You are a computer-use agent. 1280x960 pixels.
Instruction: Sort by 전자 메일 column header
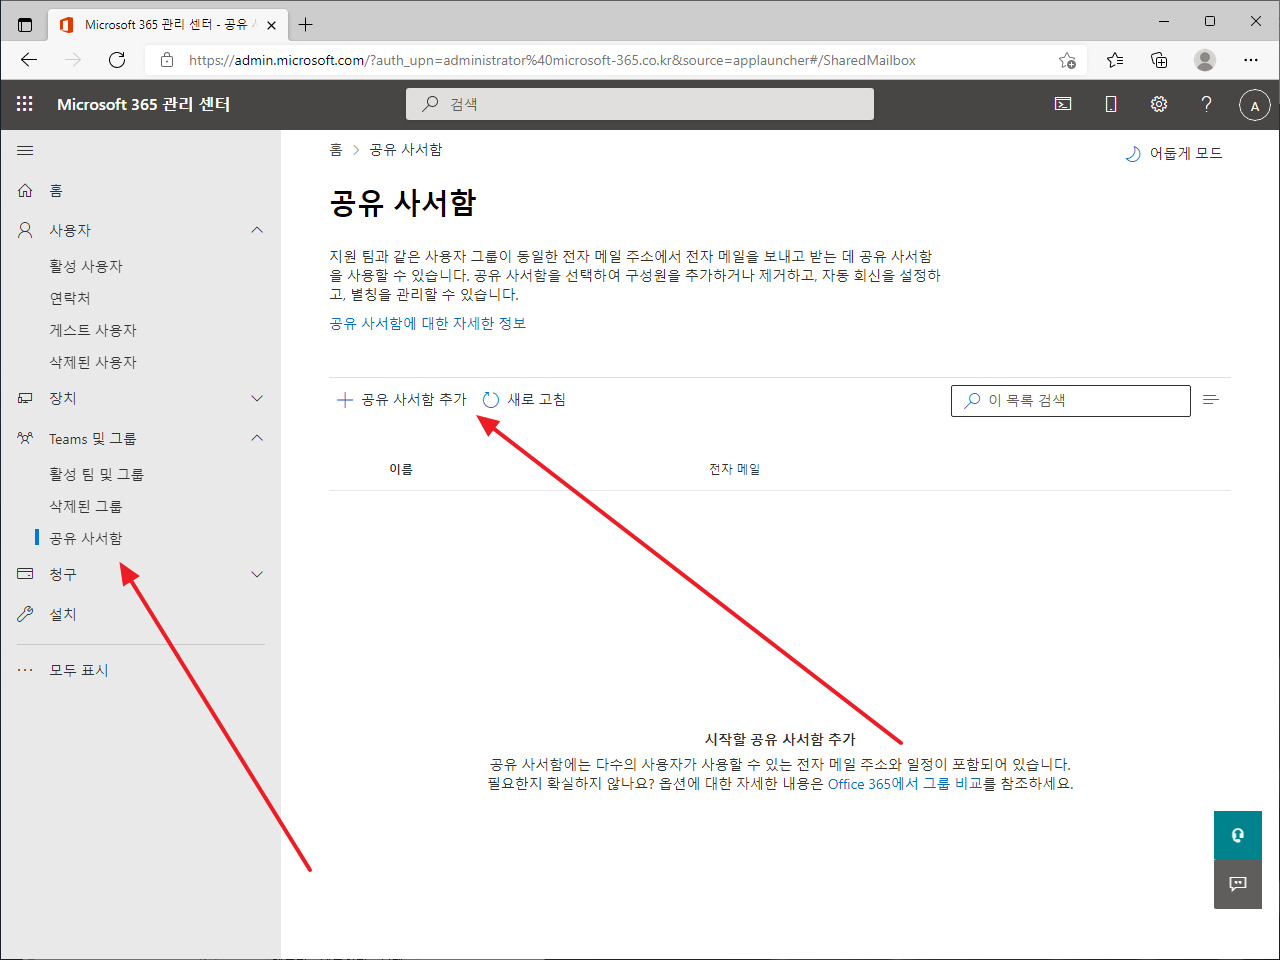(735, 469)
